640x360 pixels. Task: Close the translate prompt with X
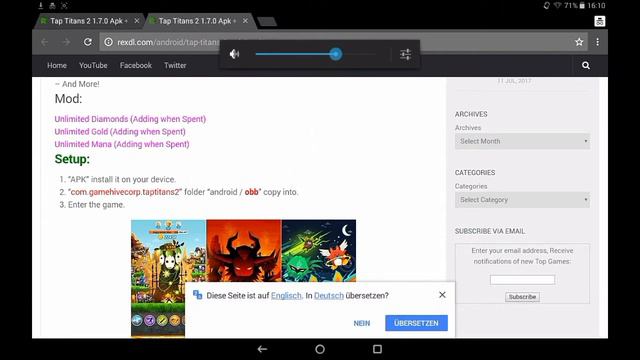point(442,295)
